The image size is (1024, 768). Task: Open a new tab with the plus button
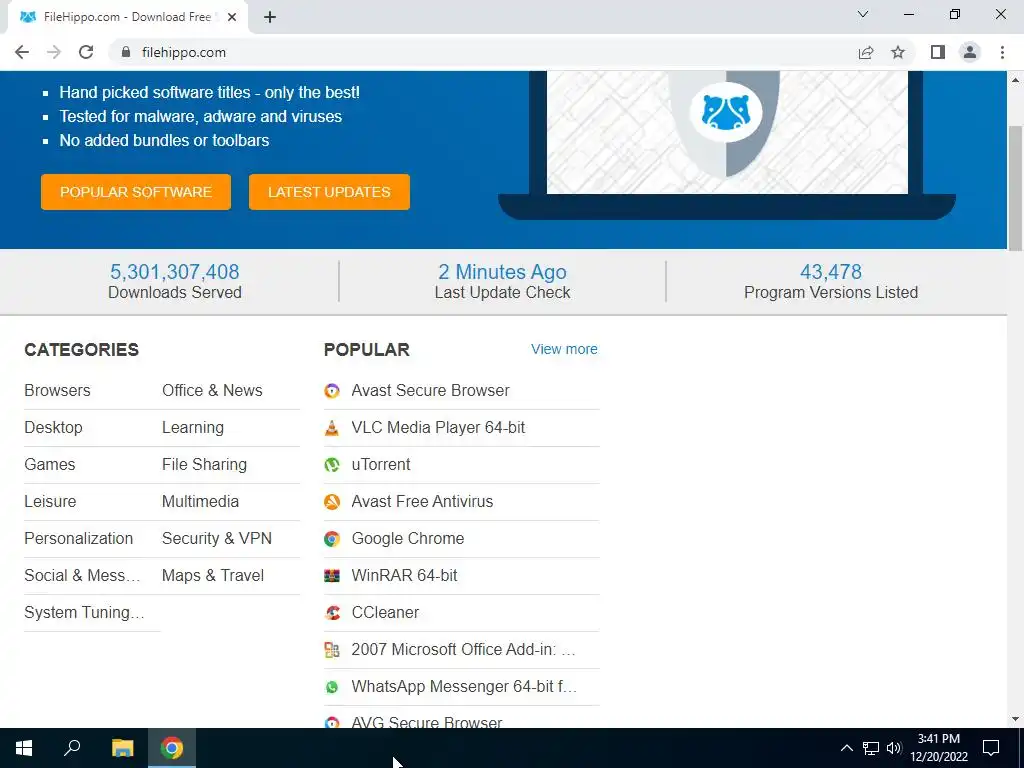tap(270, 17)
